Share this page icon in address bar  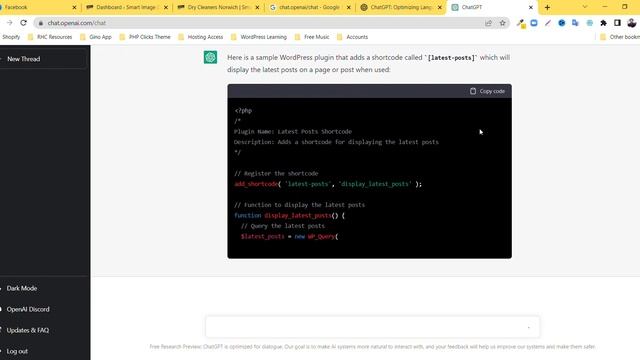pyautogui.click(x=488, y=23)
